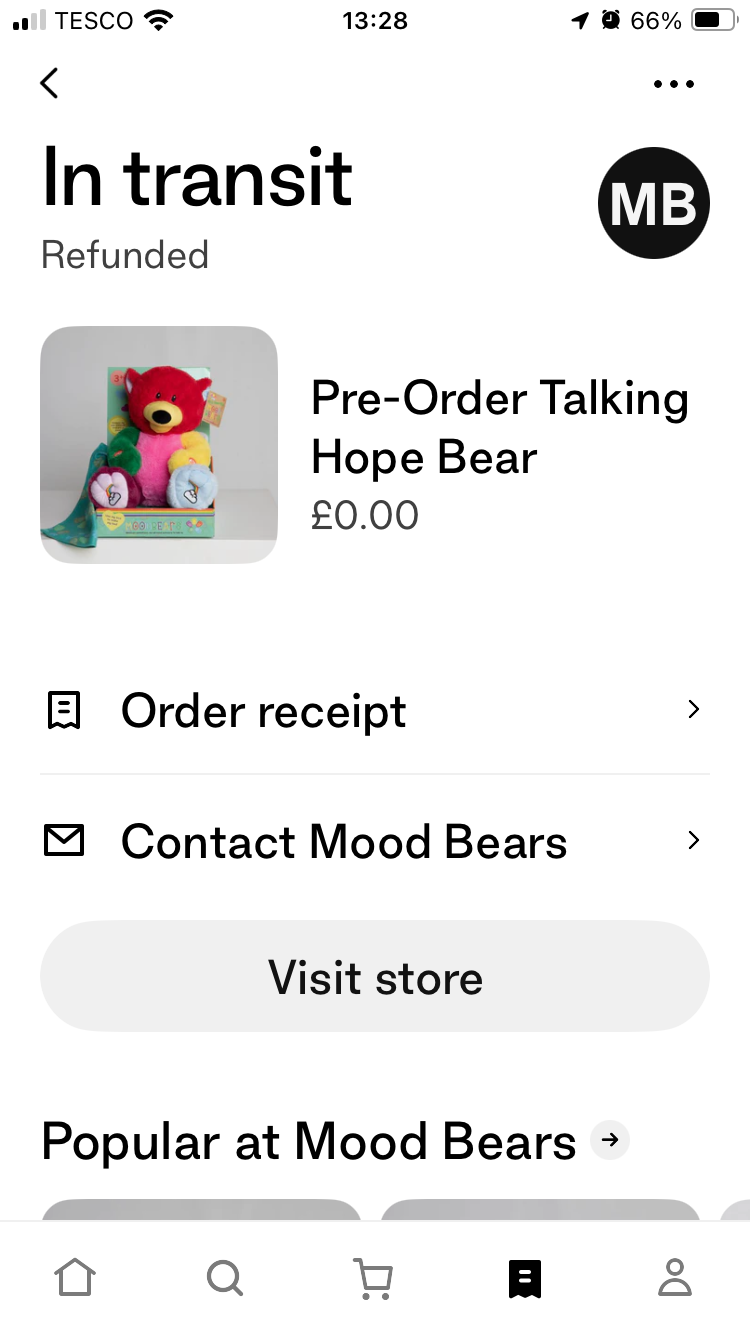Open the shopping cart tab

(x=374, y=1278)
